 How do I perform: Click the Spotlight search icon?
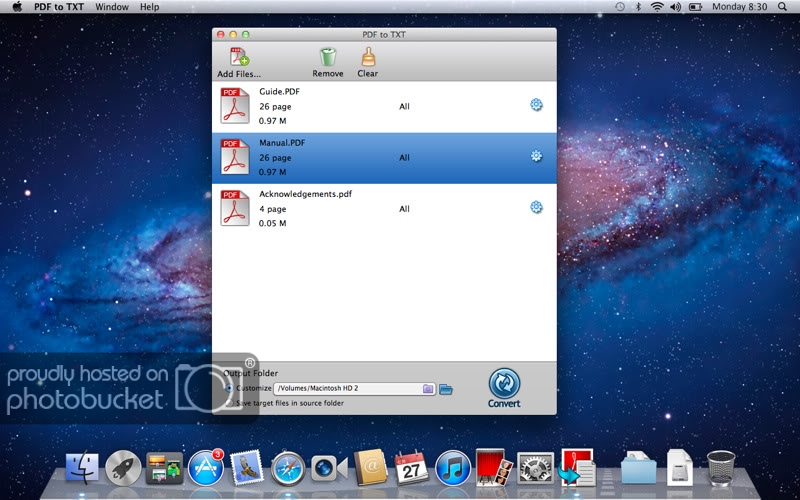coord(782,7)
